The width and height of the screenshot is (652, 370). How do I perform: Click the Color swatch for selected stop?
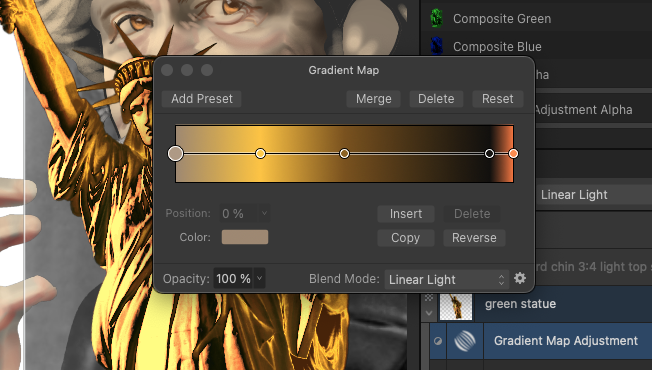[245, 237]
